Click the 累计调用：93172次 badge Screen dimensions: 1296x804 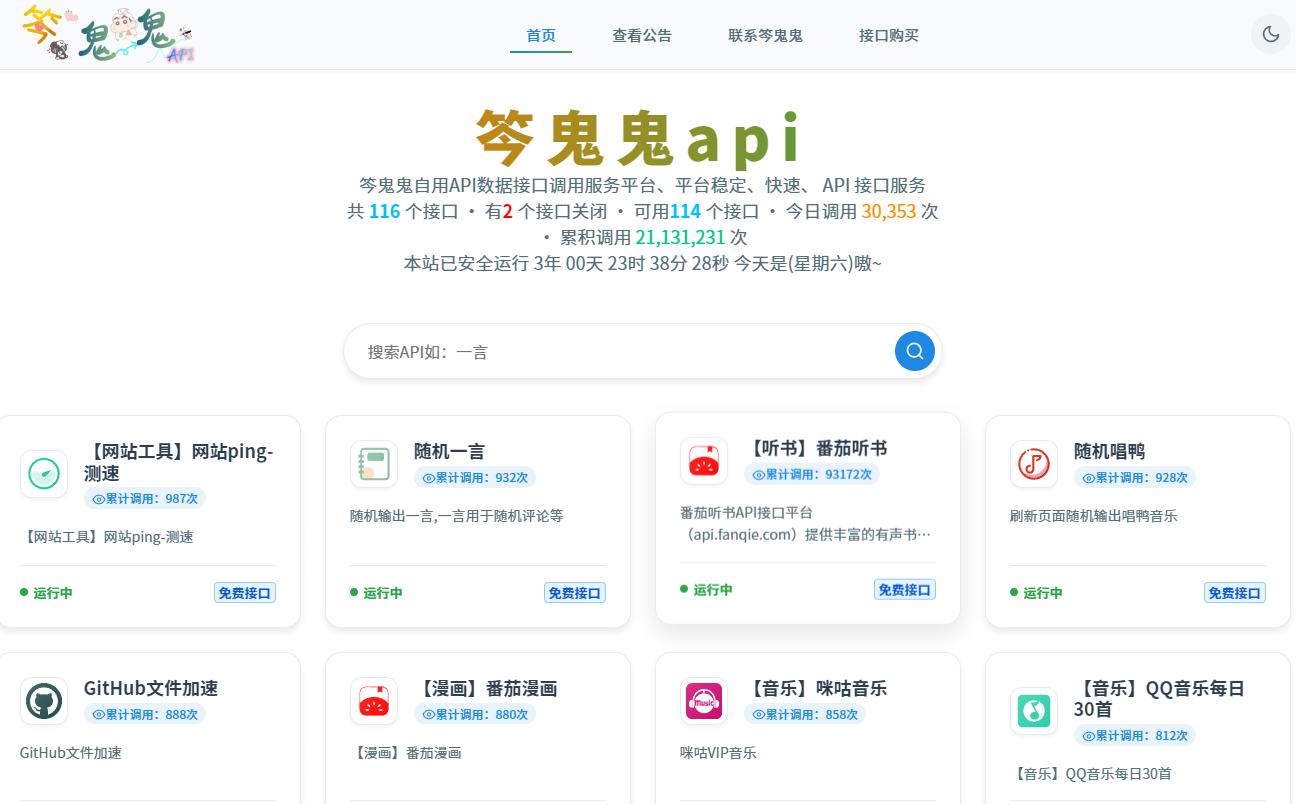[812, 474]
